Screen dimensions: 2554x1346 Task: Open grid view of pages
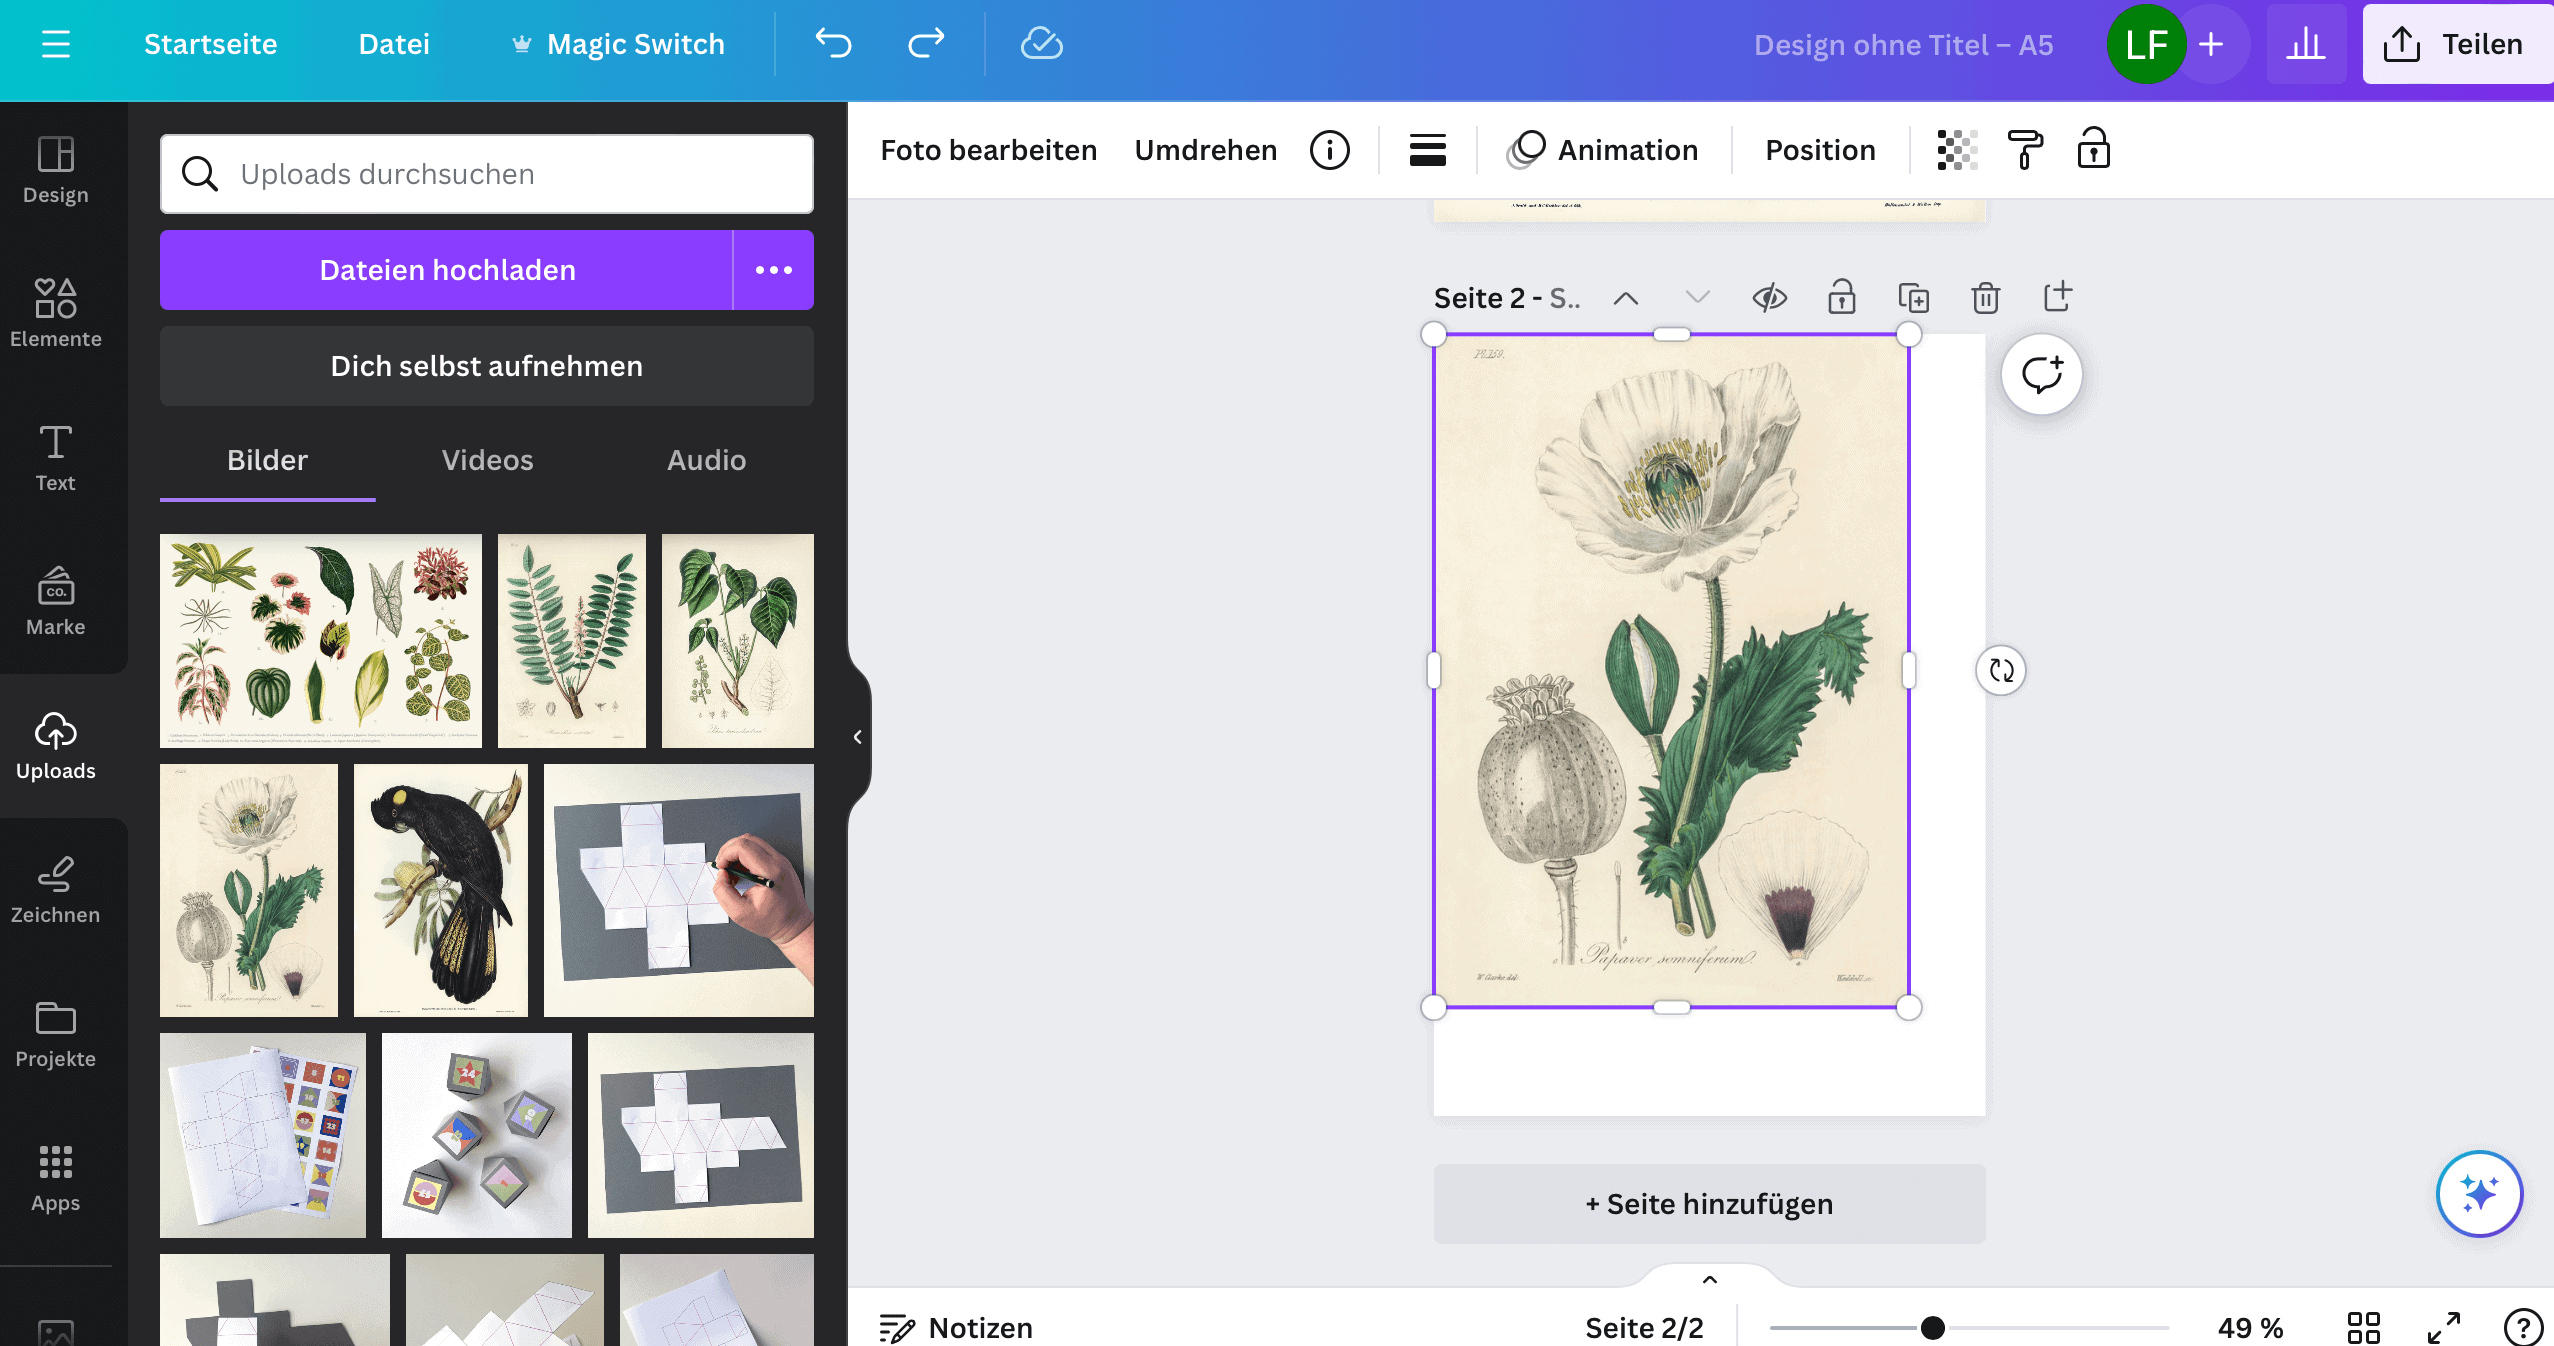click(x=2363, y=1328)
